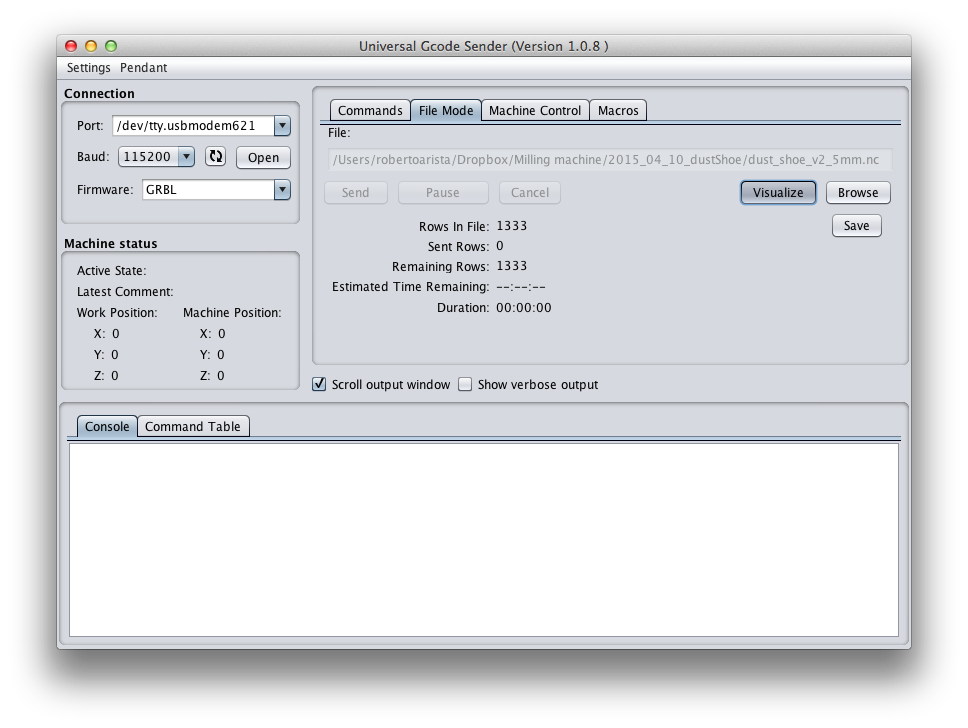968x728 pixels.
Task: Expand the Port dropdown arrow
Action: (x=282, y=125)
